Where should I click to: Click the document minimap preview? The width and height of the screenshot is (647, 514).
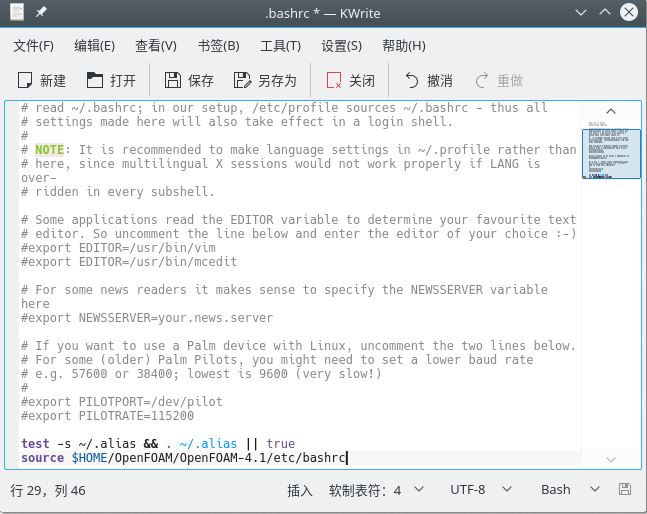click(x=611, y=153)
